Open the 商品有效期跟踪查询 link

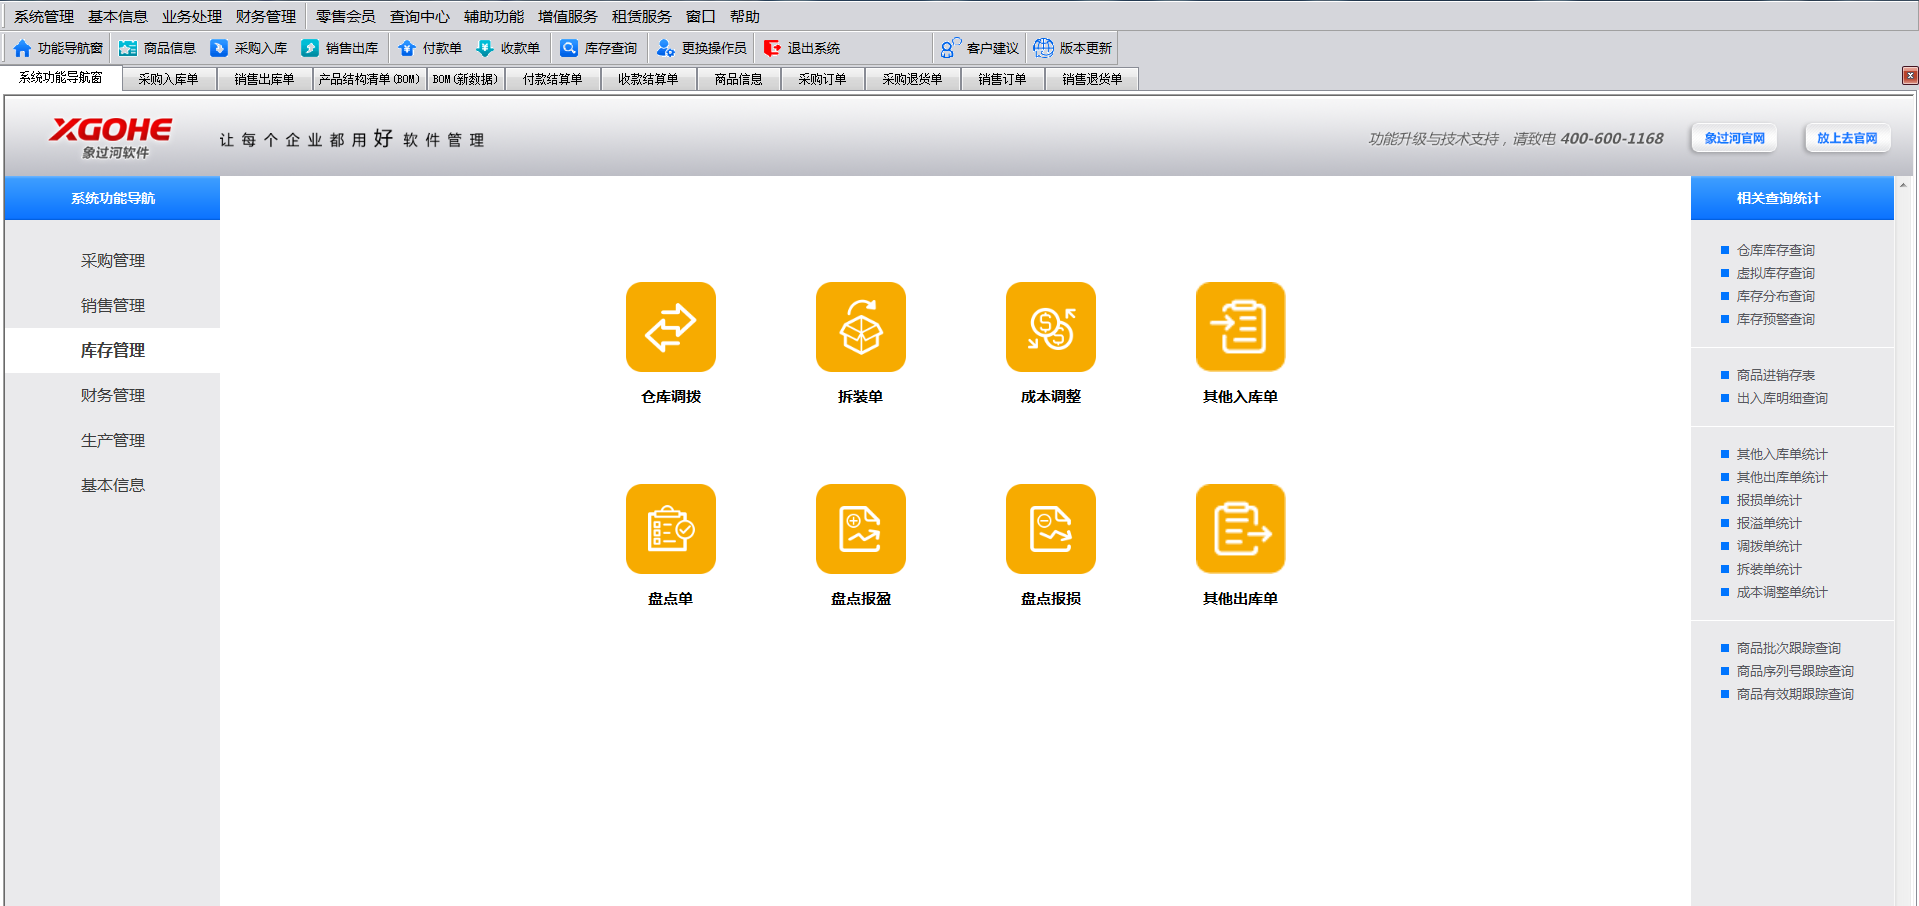(x=1795, y=694)
